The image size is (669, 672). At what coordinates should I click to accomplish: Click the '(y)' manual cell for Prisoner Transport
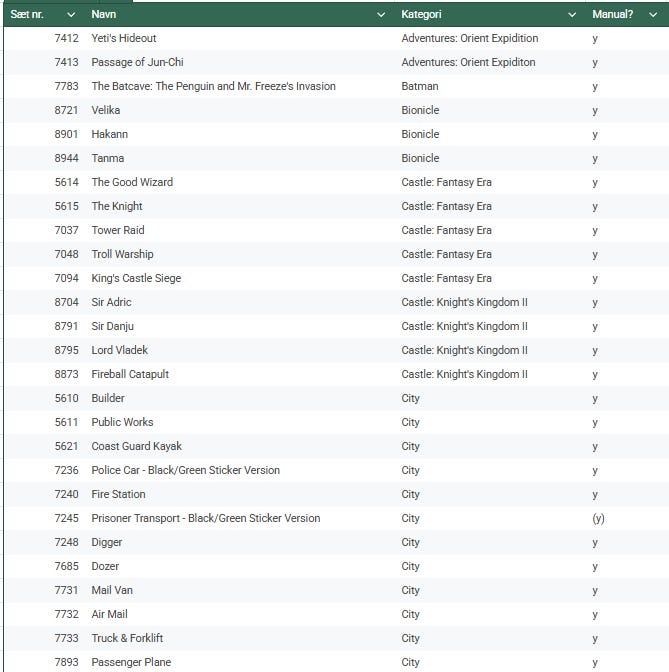point(628,518)
